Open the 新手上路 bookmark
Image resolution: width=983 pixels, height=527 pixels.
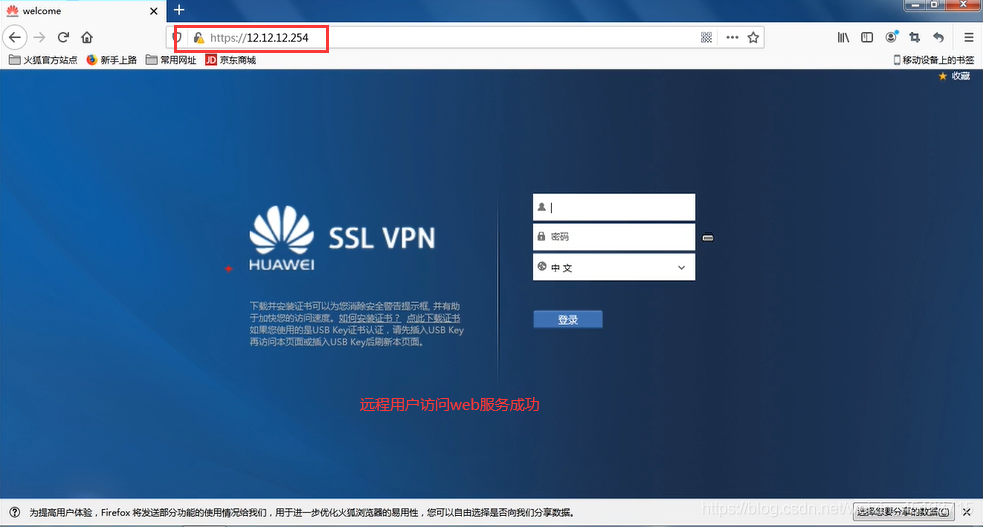coord(112,60)
